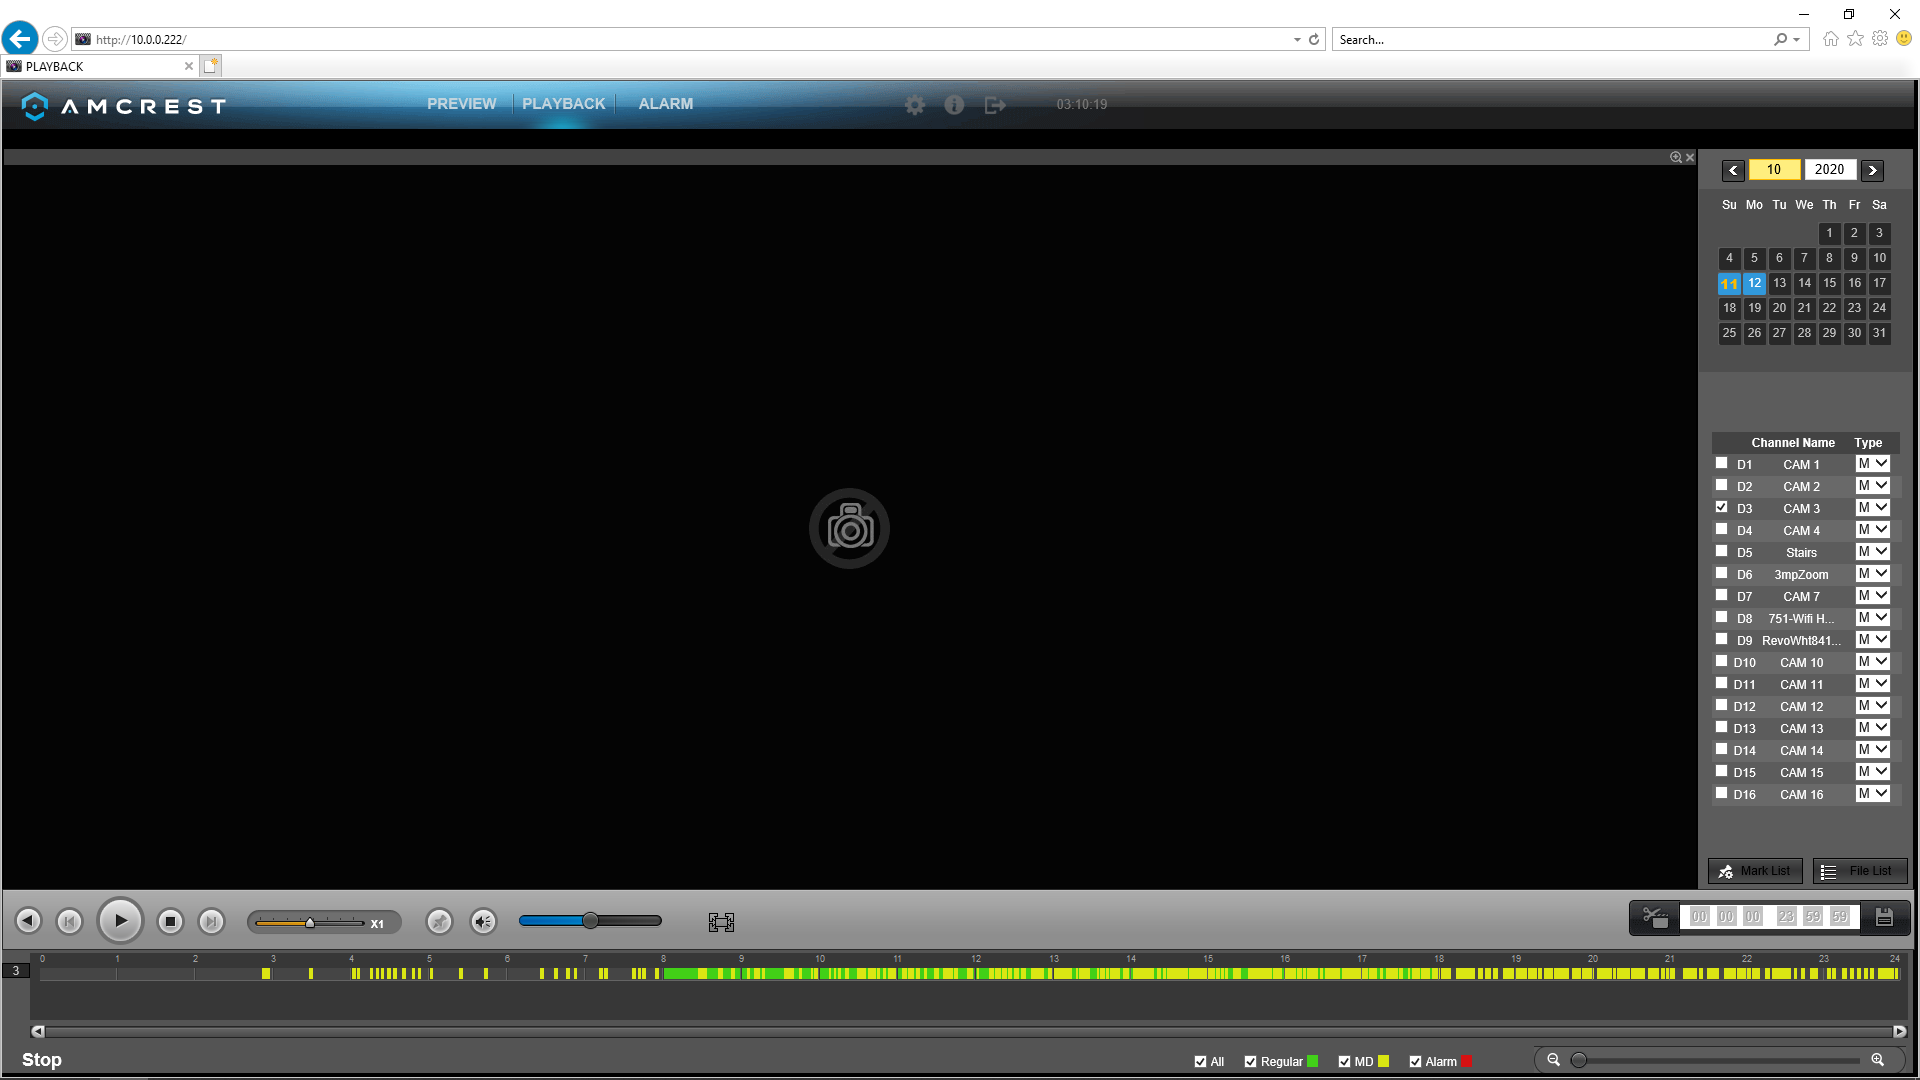Open the Type dropdown for CAM 10
The height and width of the screenshot is (1080, 1920).
pyautogui.click(x=1872, y=662)
